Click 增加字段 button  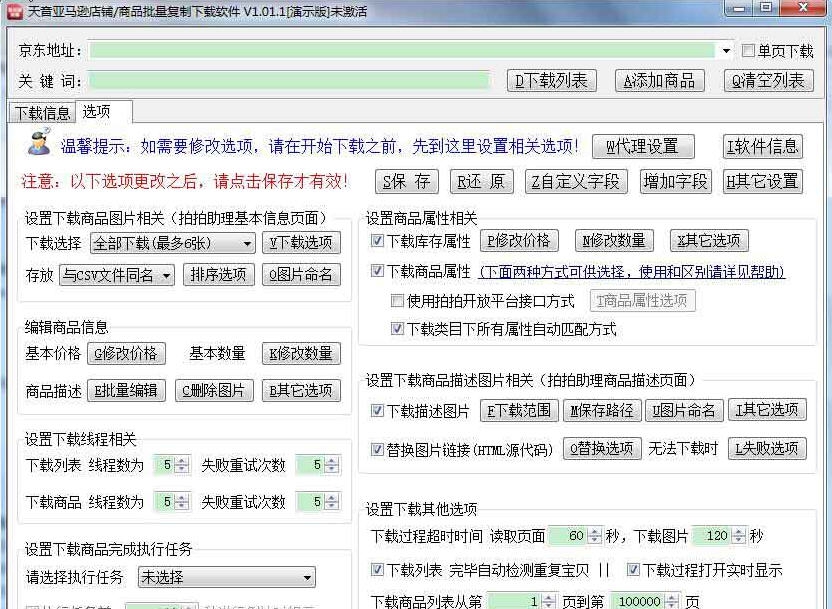675,181
